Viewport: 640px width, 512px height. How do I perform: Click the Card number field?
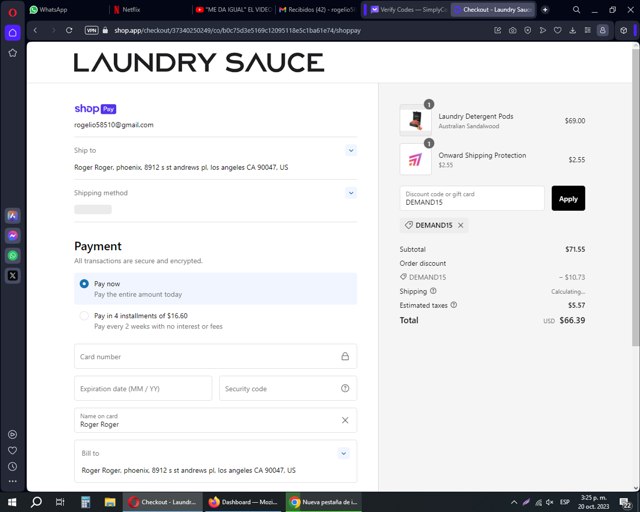pyautogui.click(x=216, y=356)
